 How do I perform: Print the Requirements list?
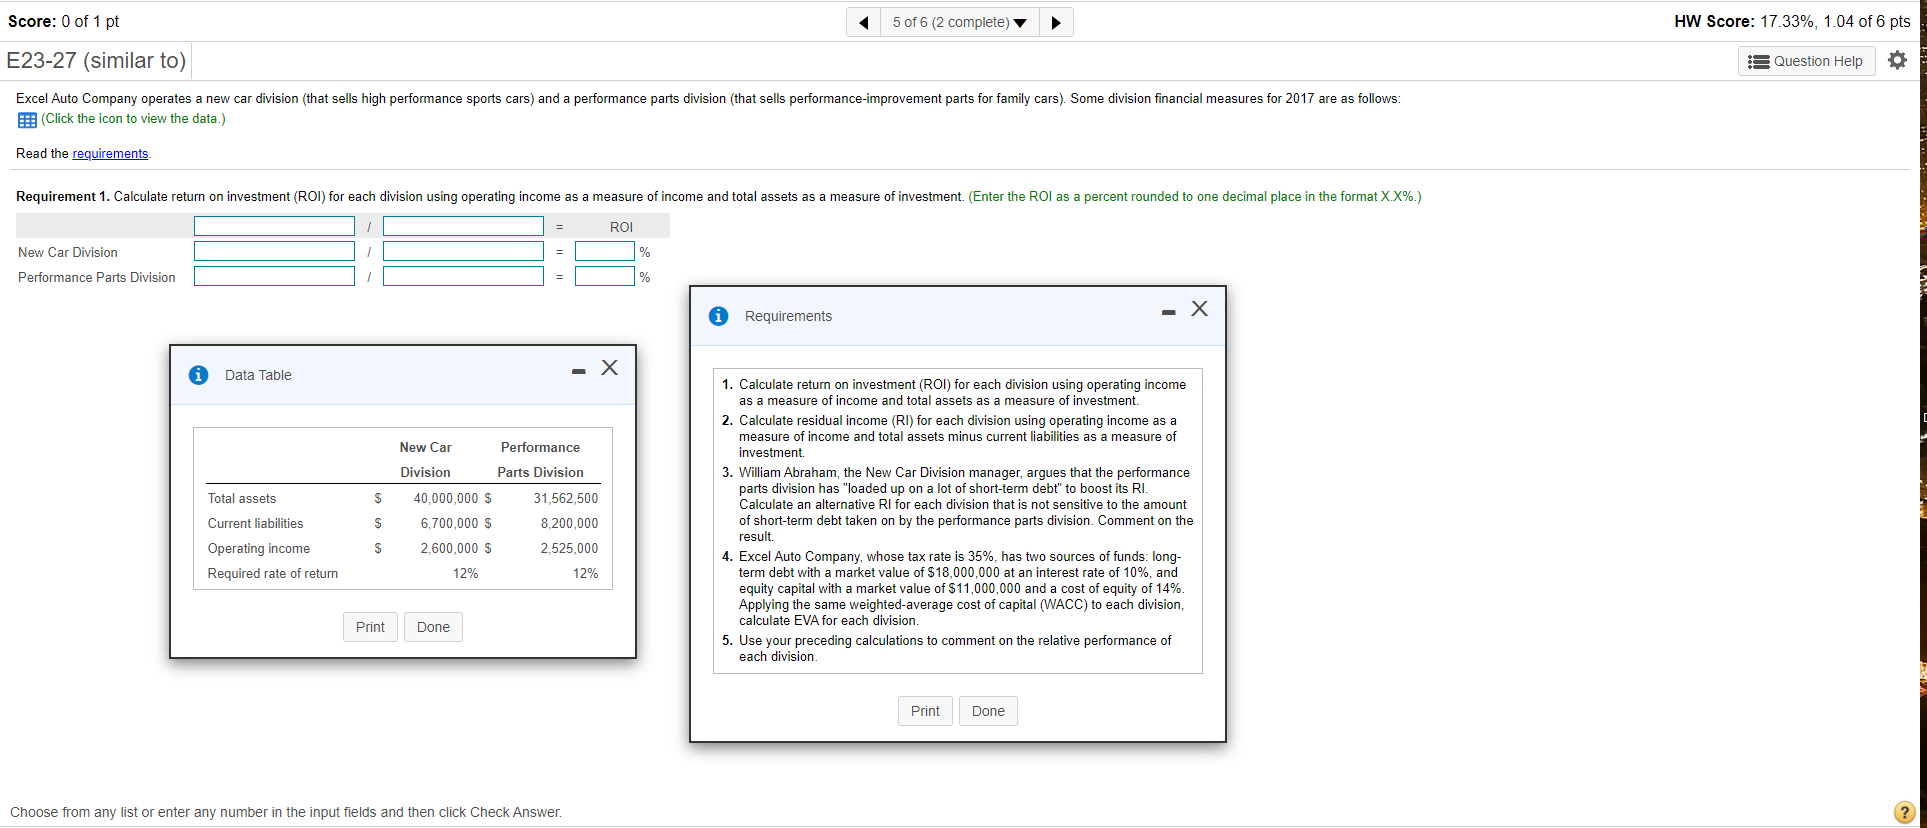click(925, 711)
